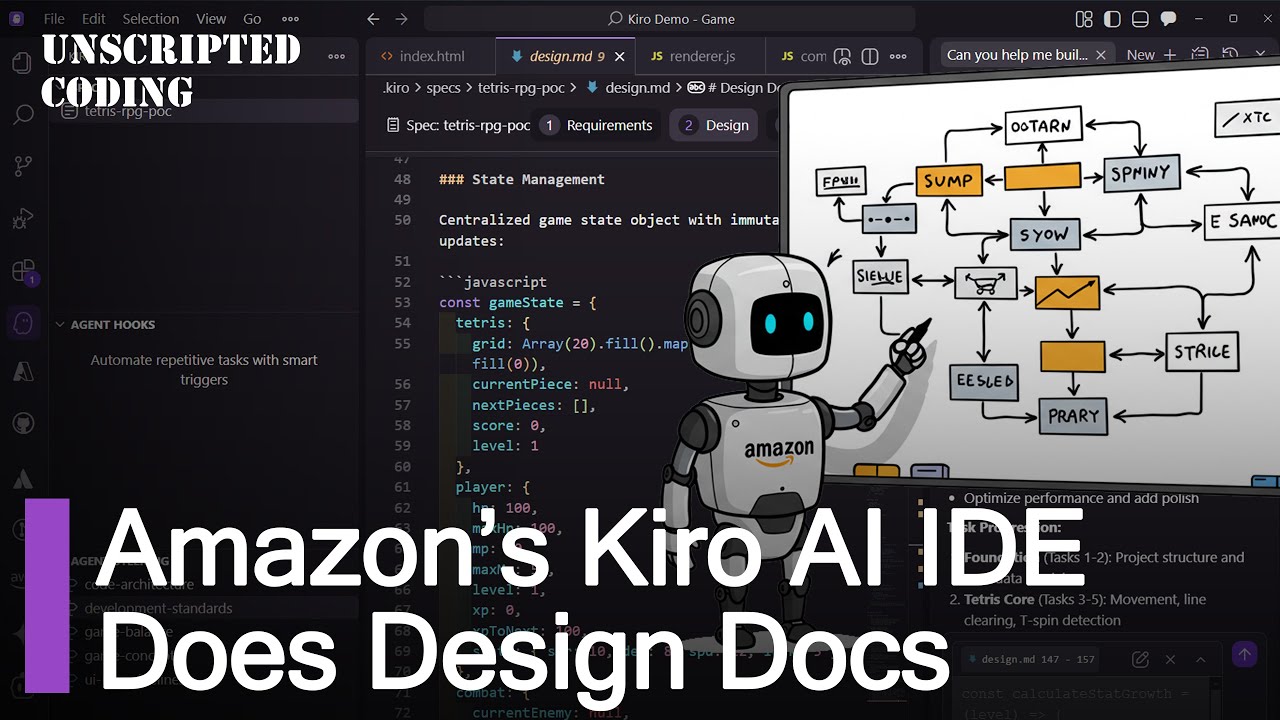Open the Search view in activity bar
Screen dimensions: 1280x720
tap(22, 114)
